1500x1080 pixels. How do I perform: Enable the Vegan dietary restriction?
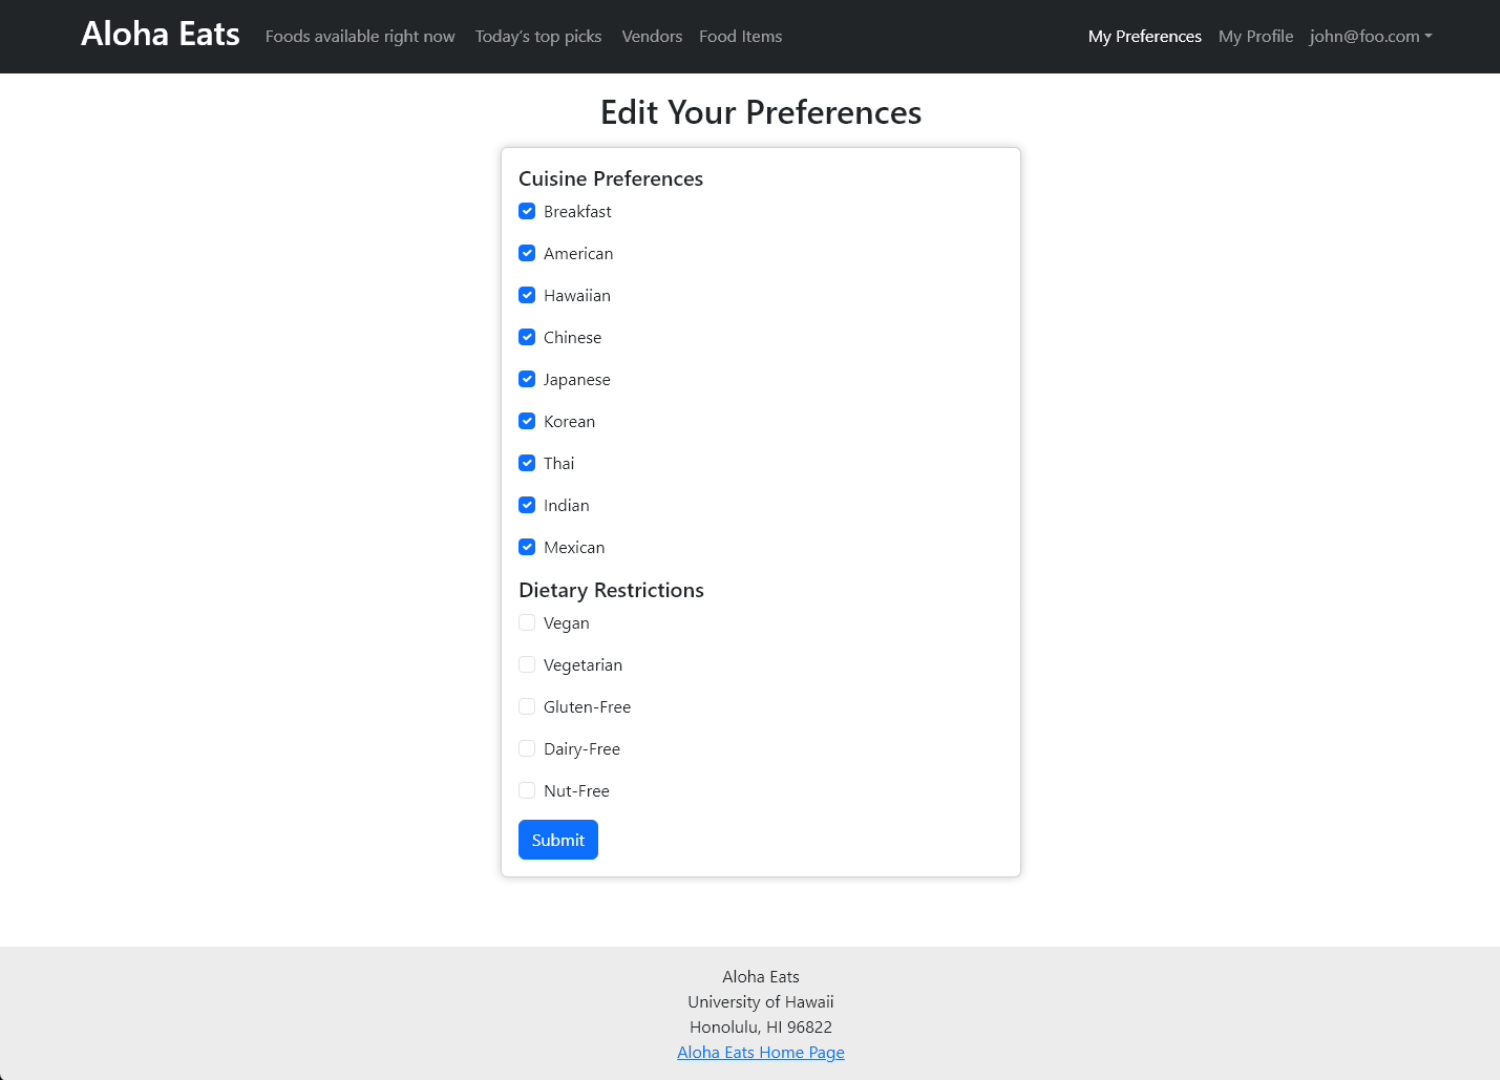coord(527,623)
